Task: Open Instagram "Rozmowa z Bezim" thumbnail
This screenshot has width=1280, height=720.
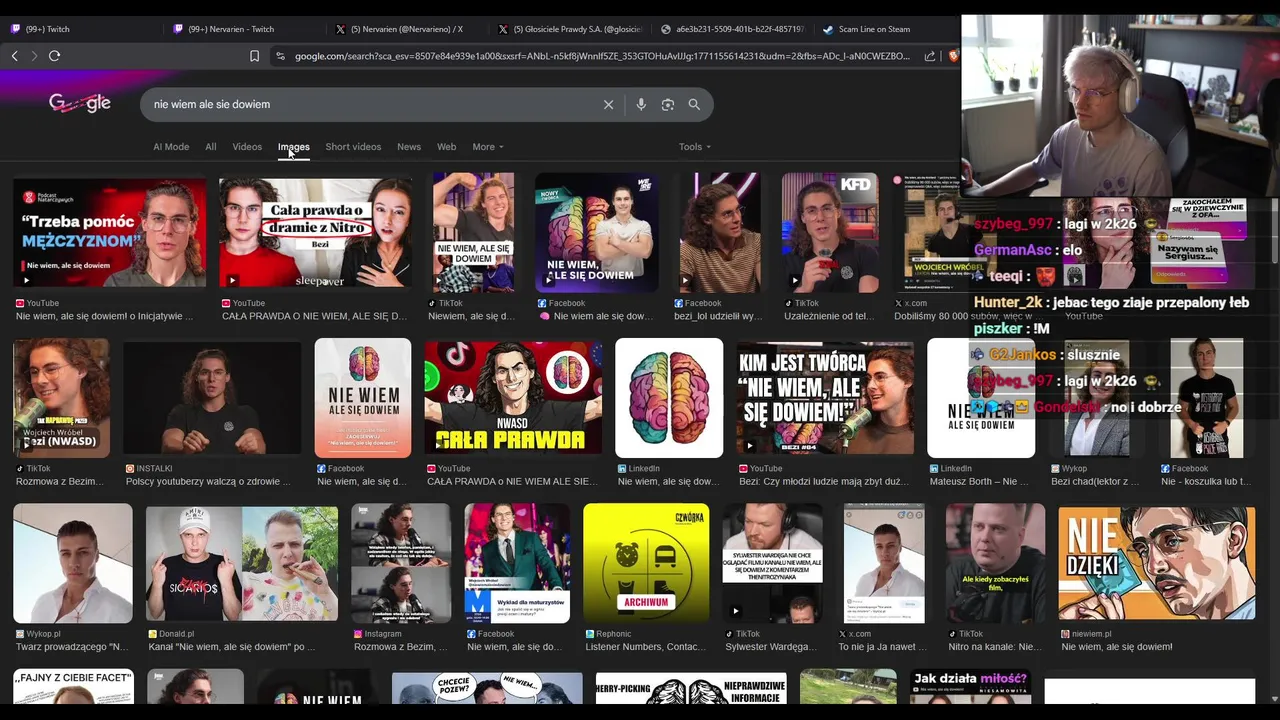Action: tap(401, 563)
